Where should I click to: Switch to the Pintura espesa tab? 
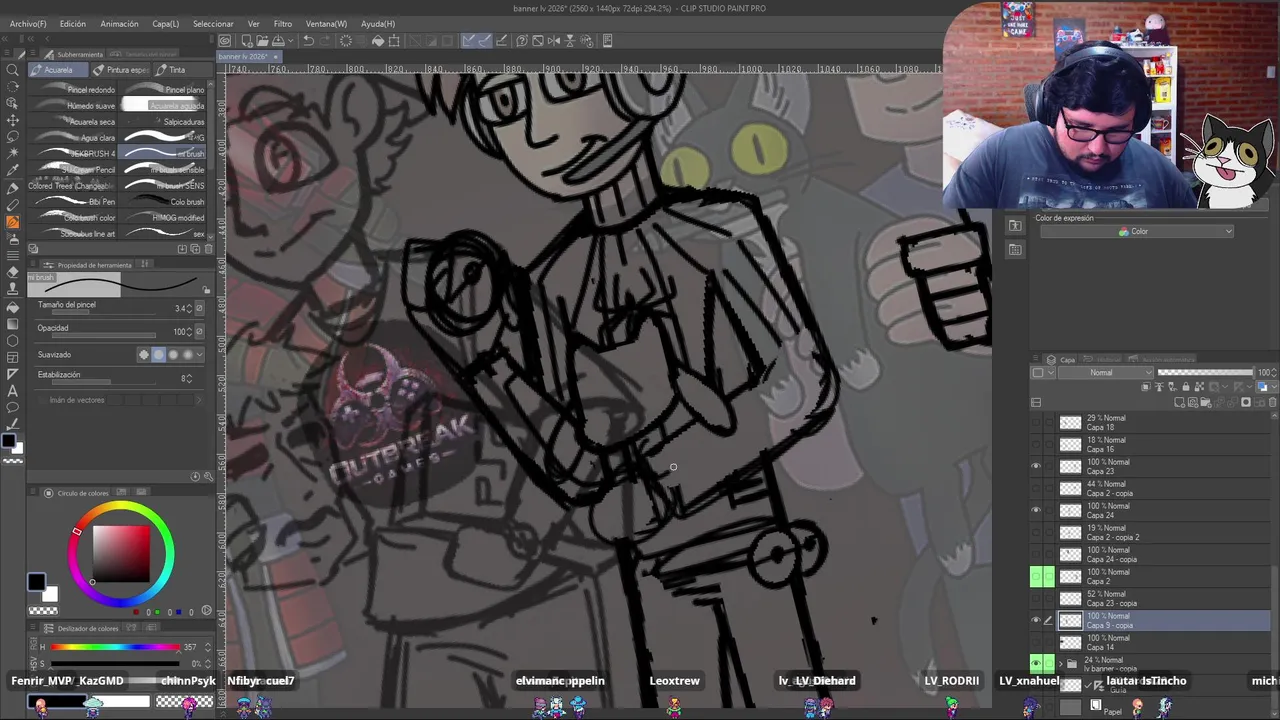(x=120, y=70)
